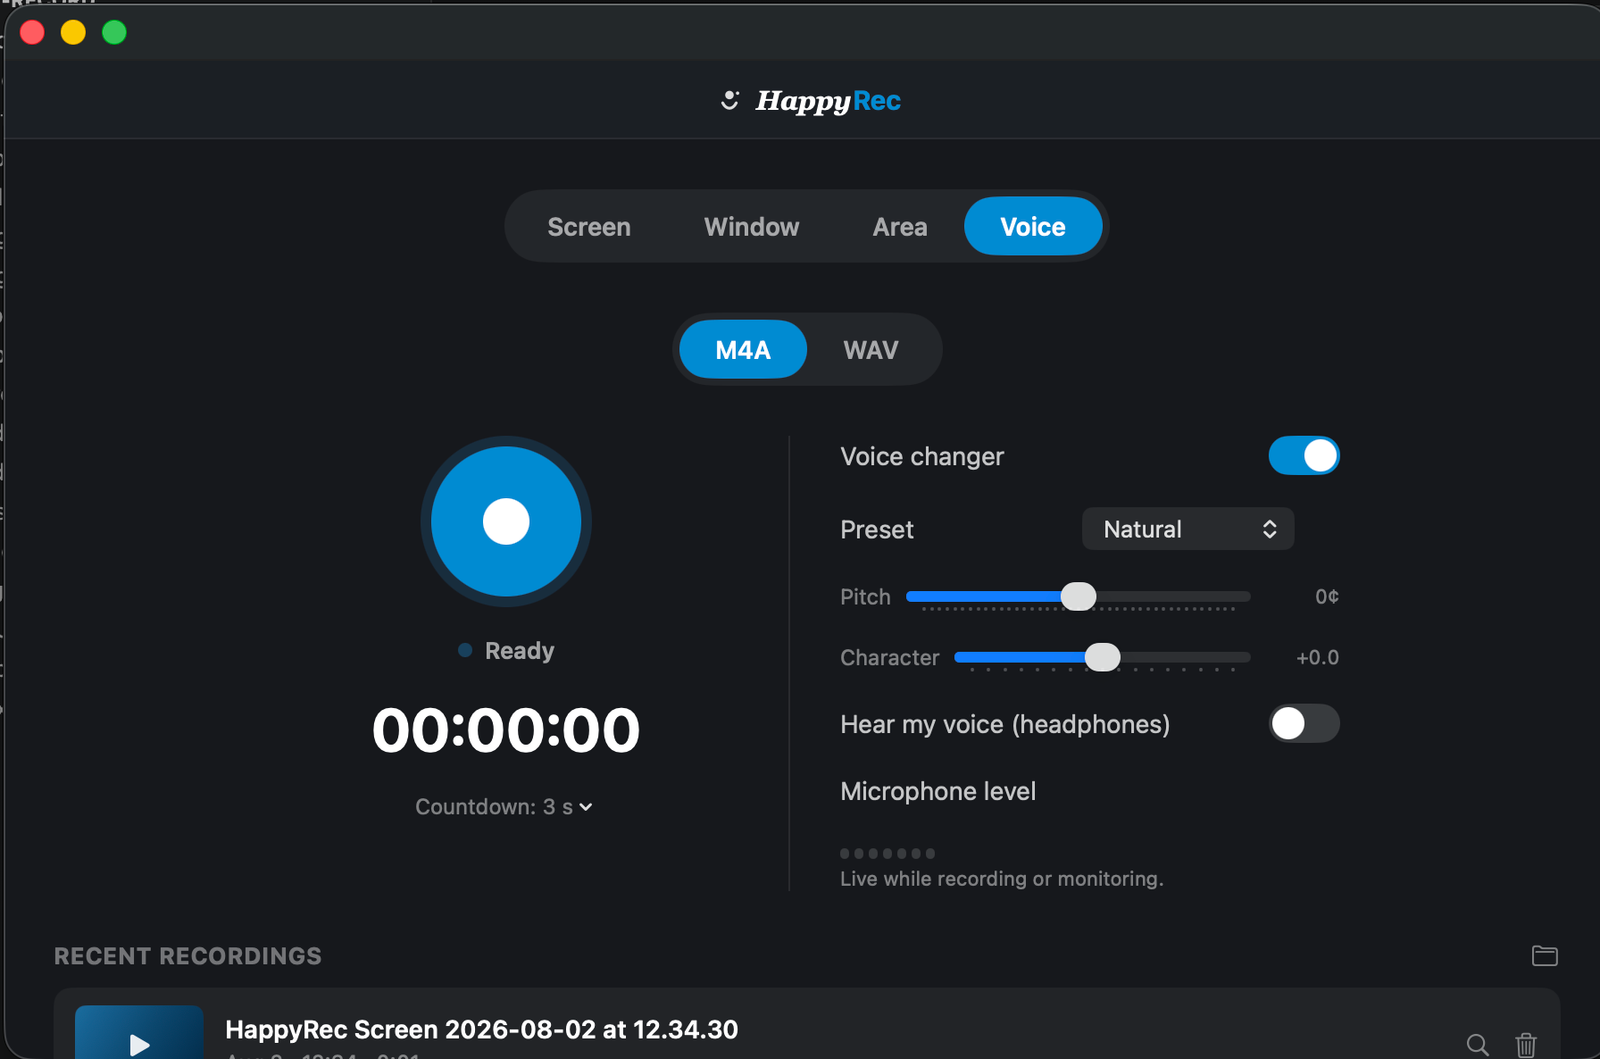Close the HappyRec window
This screenshot has height=1059, width=1600.
[x=32, y=33]
